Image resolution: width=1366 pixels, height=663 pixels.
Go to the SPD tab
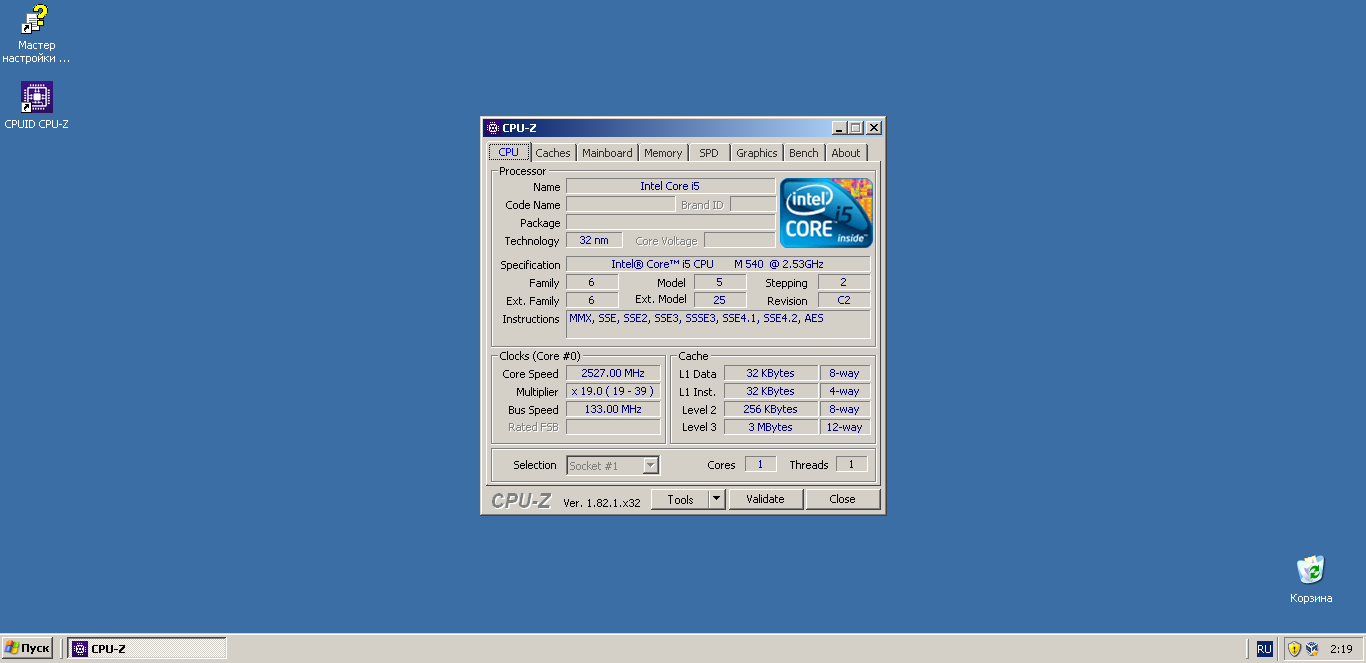click(708, 153)
